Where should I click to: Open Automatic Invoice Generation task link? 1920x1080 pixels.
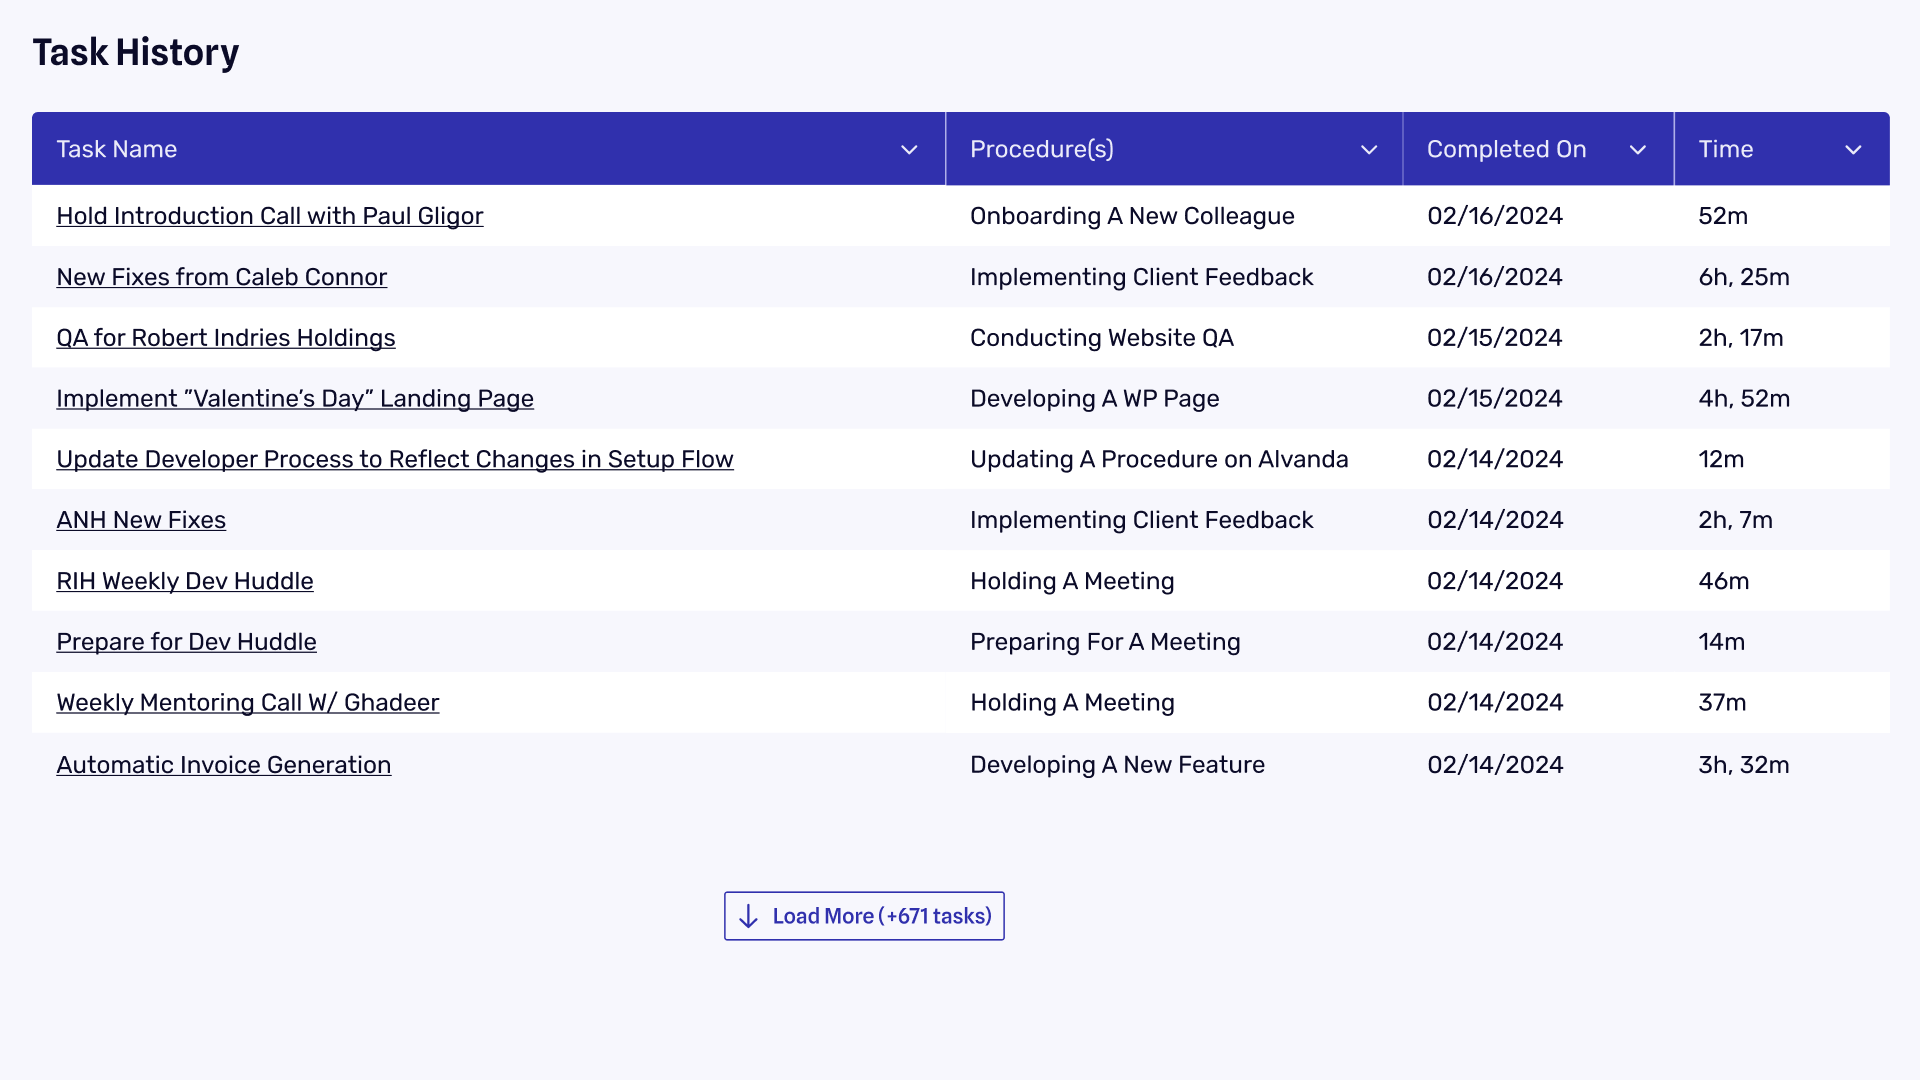pos(223,764)
